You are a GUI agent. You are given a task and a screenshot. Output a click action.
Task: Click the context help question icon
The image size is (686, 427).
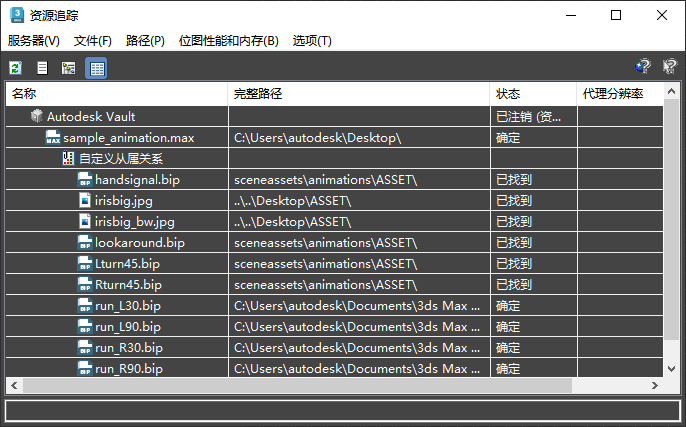tap(669, 66)
